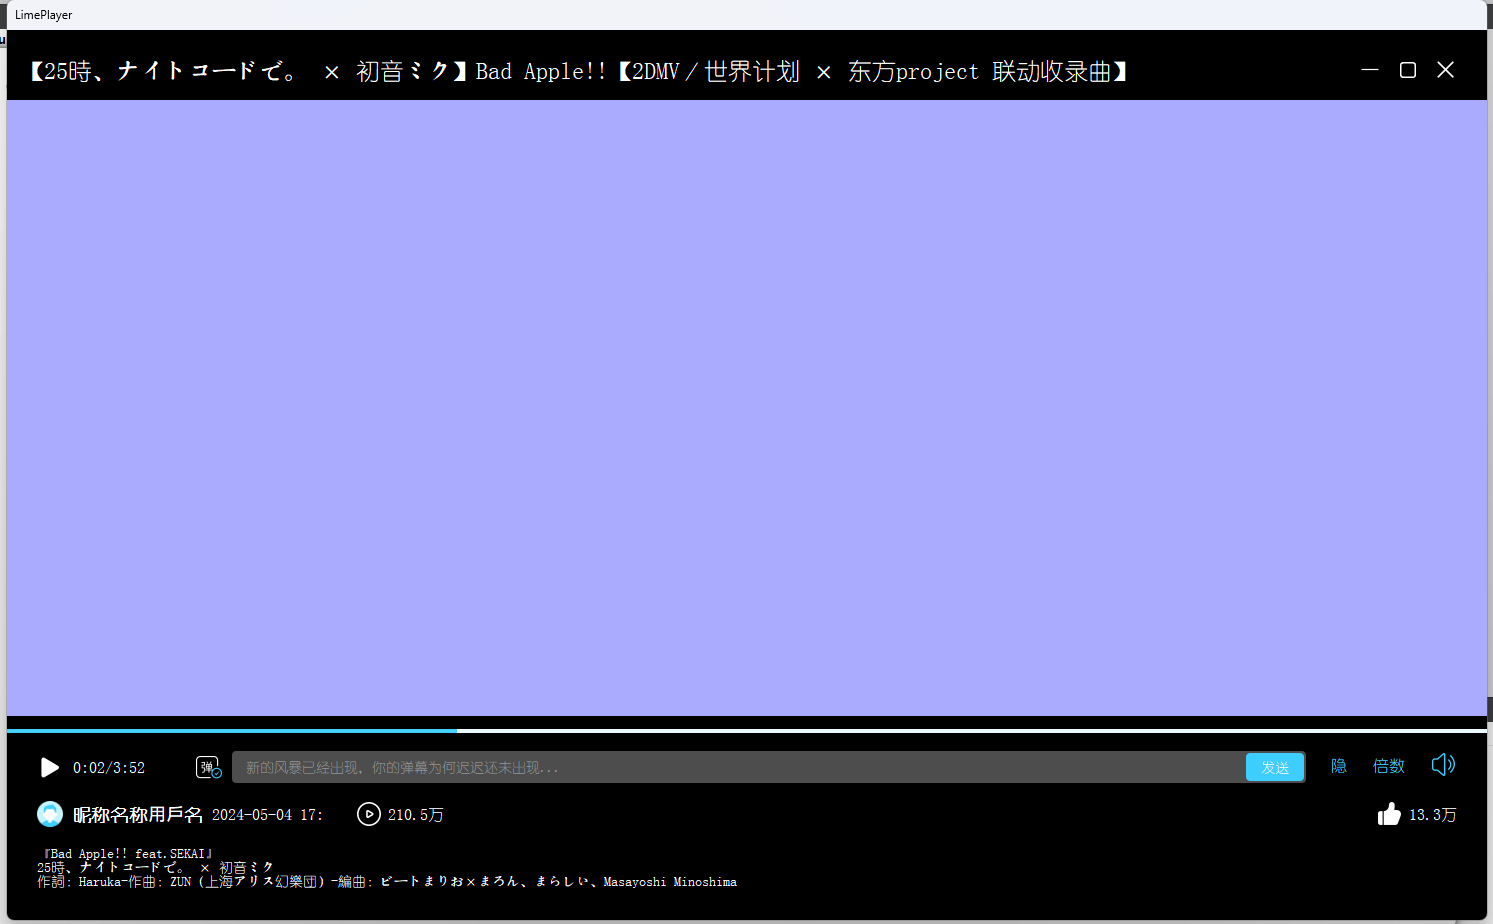This screenshot has height=924, width=1493.
Task: Toggle the danmaku (弹) display icon
Action: [208, 767]
